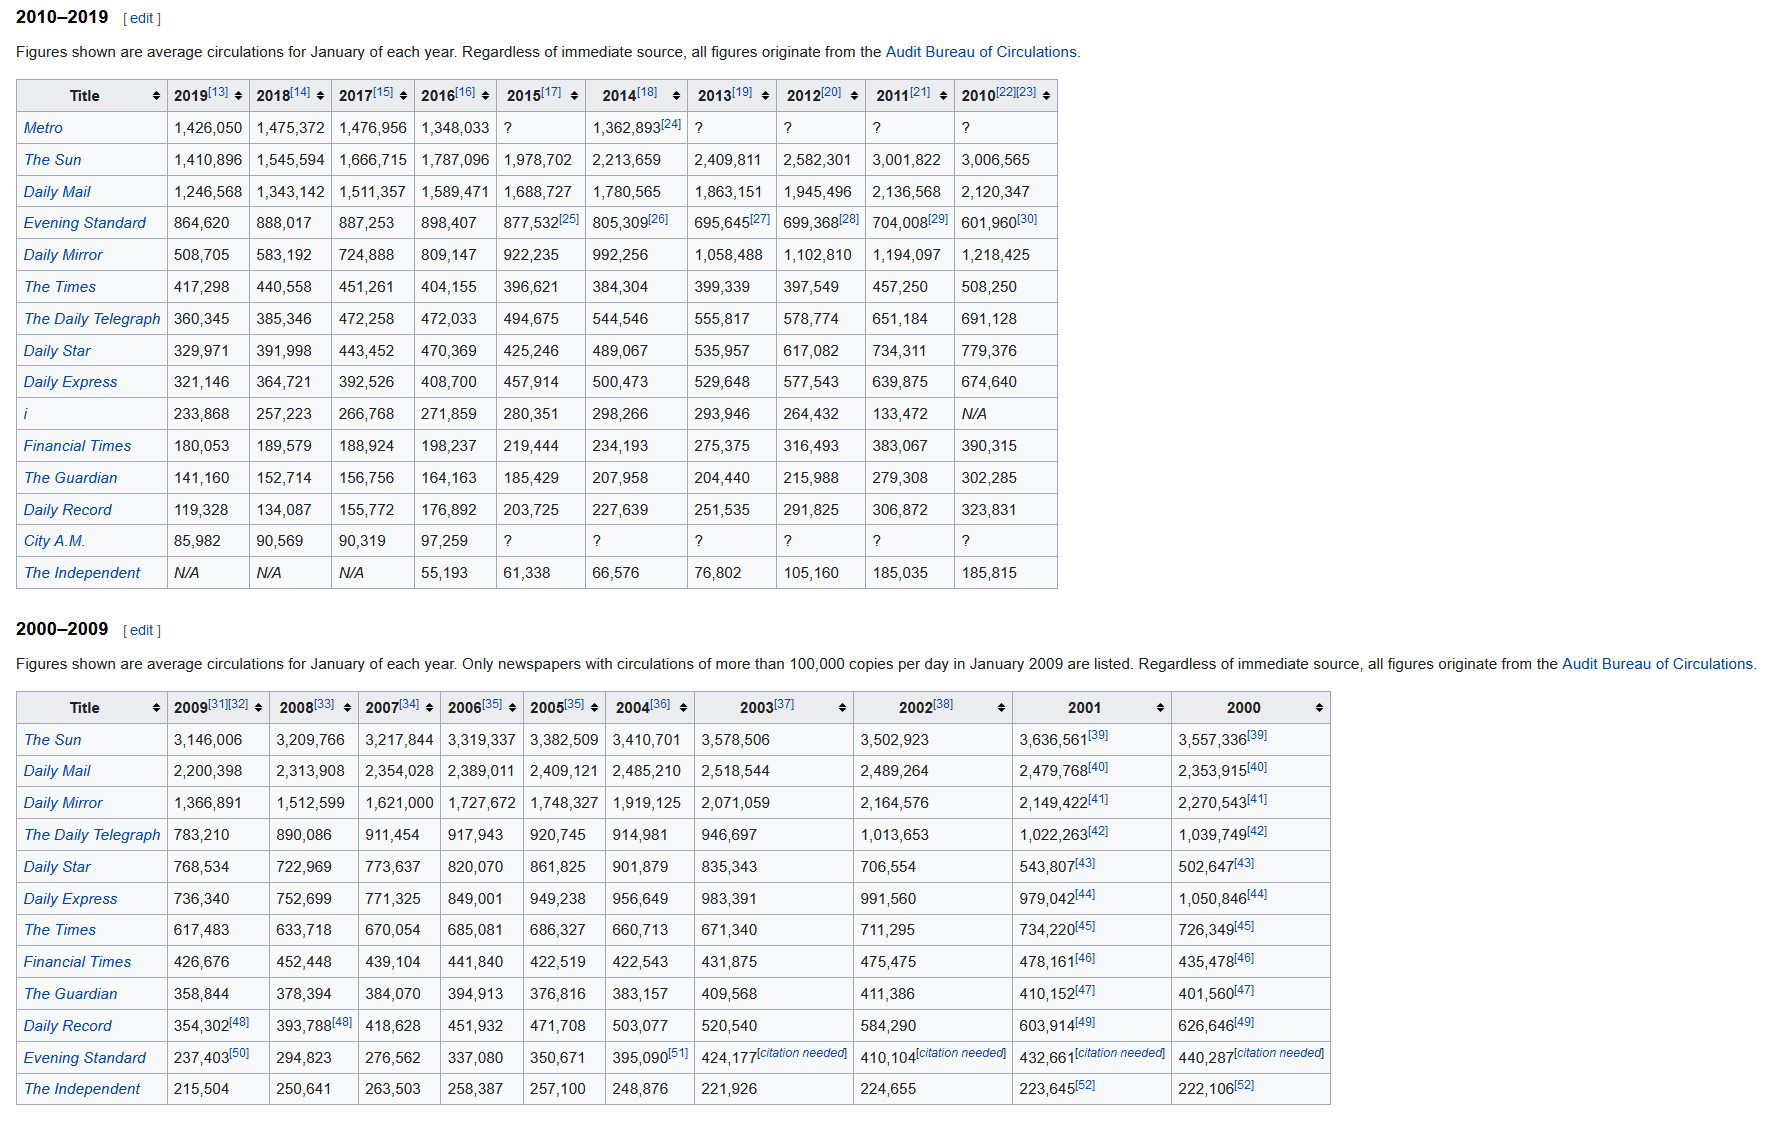Open citation [52] on The Independent 2000 figure
The width and height of the screenshot is (1770, 1132).
pyautogui.click(x=1244, y=1085)
